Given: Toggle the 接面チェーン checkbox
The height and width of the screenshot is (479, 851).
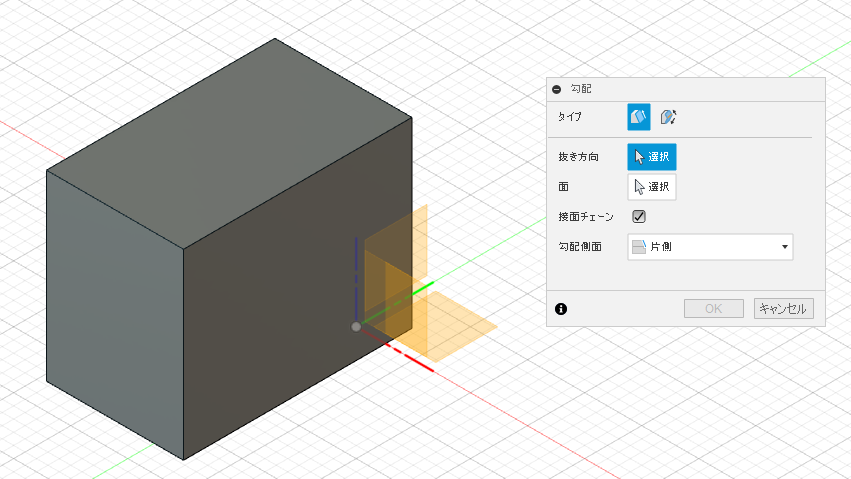Looking at the screenshot, I should [639, 216].
